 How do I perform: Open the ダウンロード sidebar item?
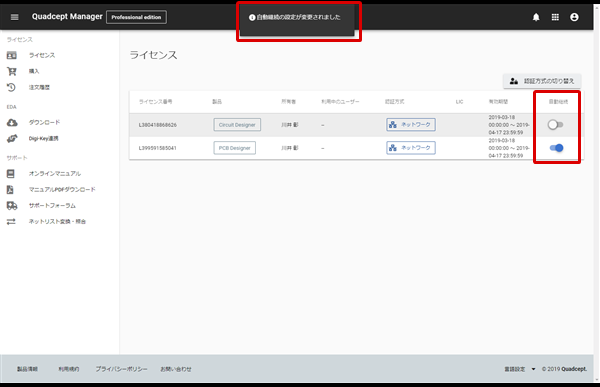[44, 122]
